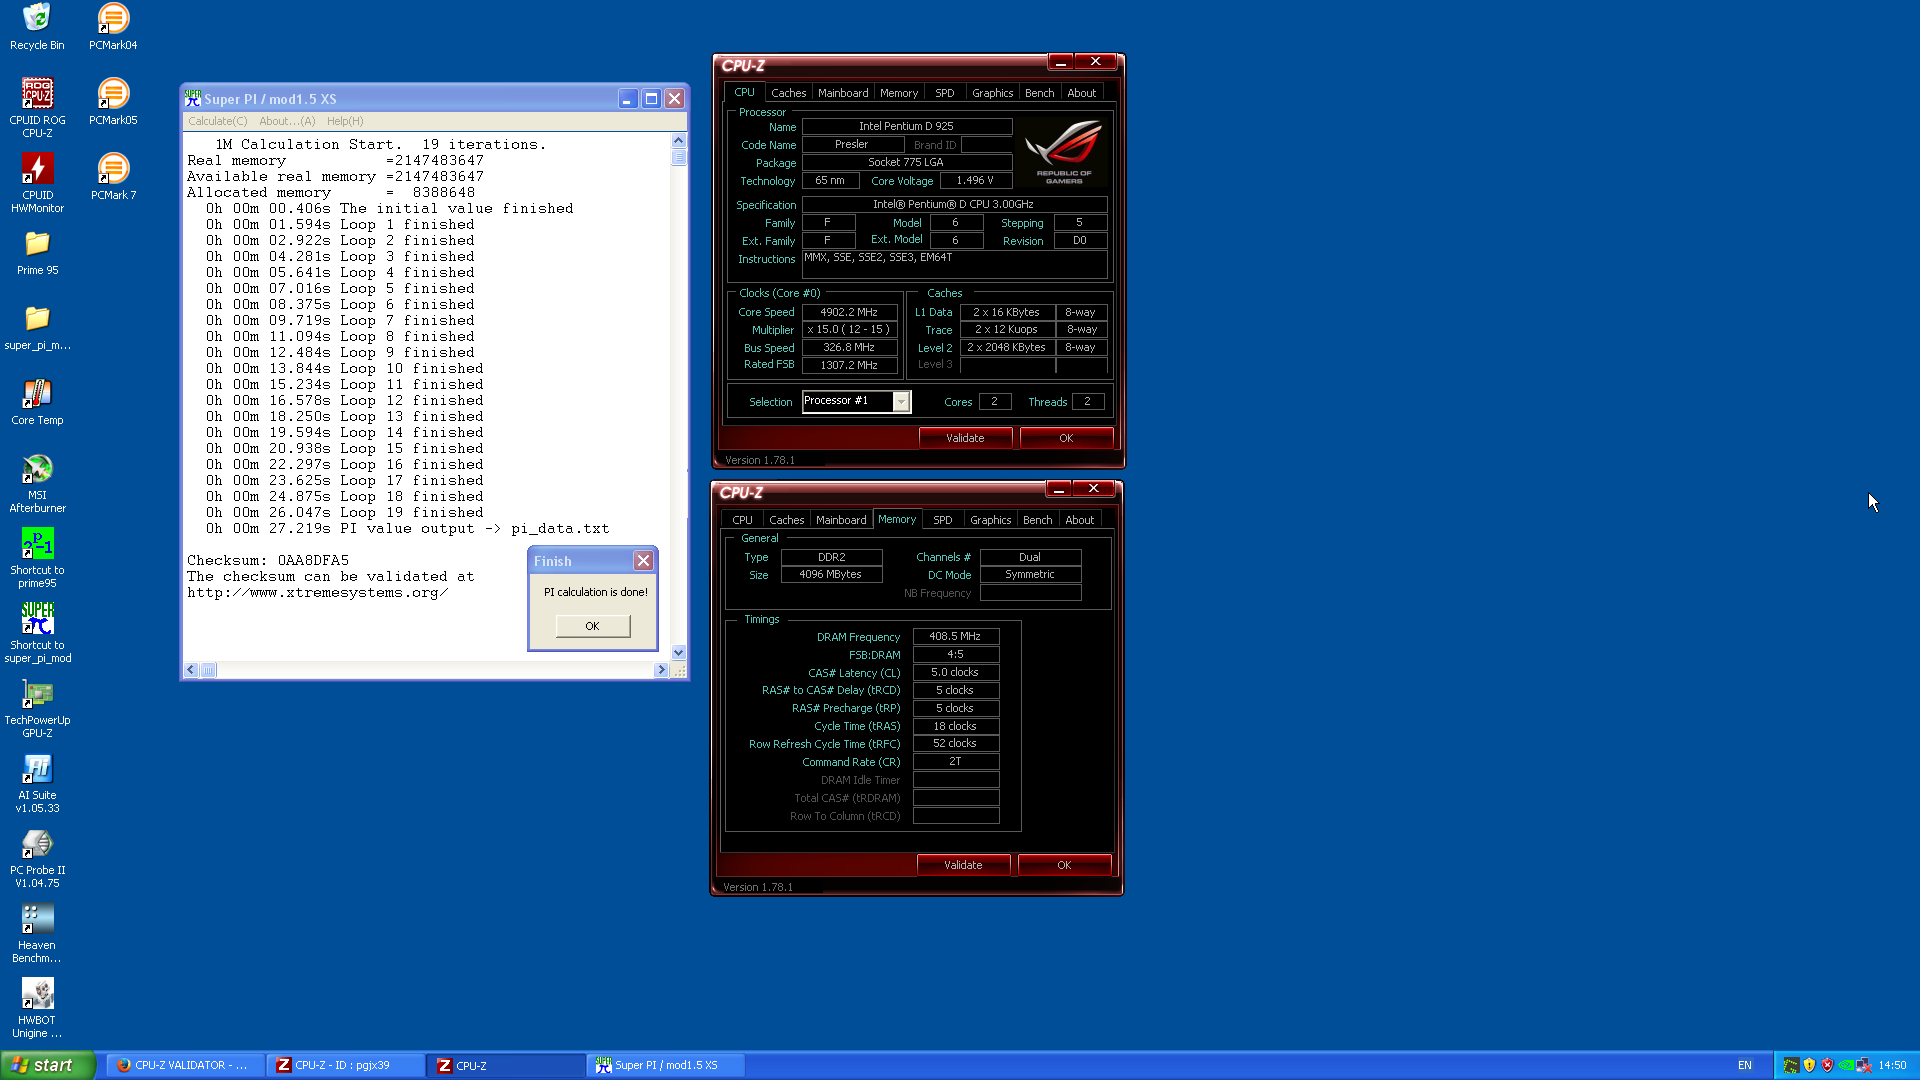Open the Windows start button

click(47, 1065)
